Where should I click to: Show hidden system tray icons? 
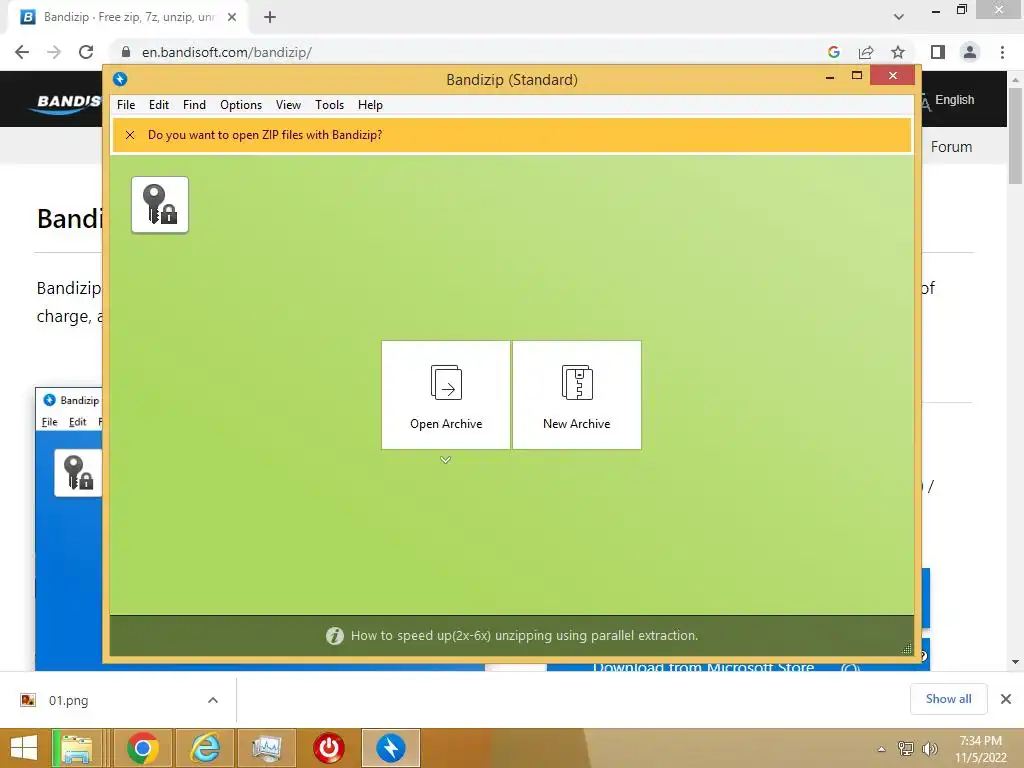coord(882,749)
